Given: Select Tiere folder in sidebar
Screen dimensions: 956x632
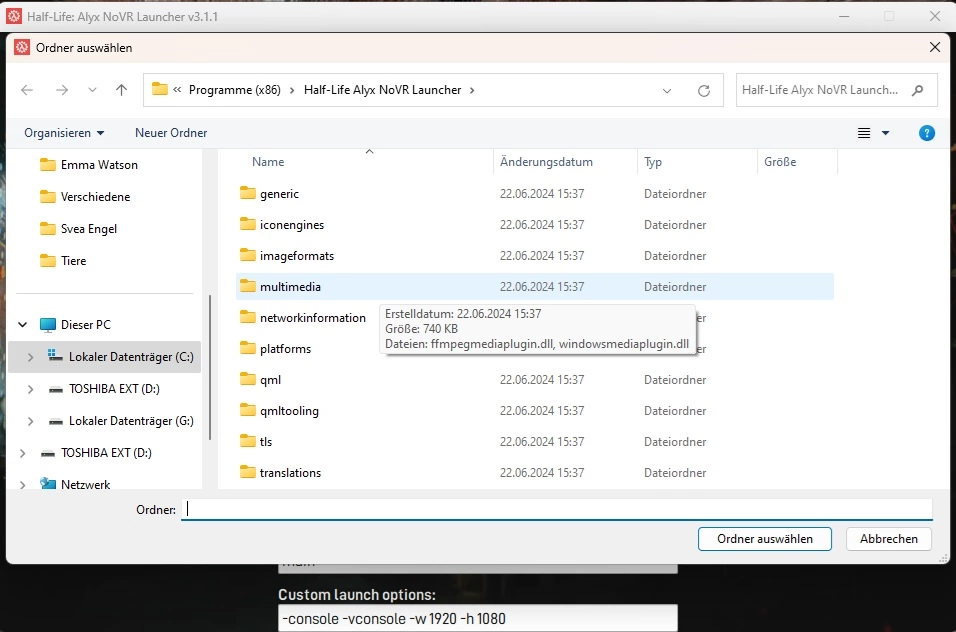Looking at the screenshot, I should point(73,261).
